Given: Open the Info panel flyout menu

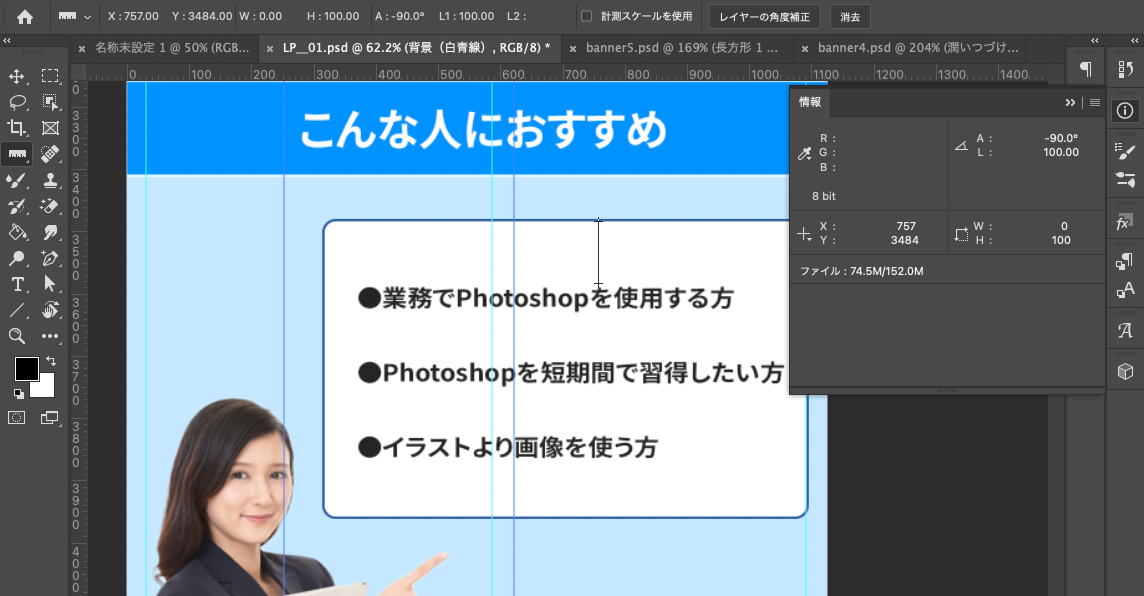Looking at the screenshot, I should pyautogui.click(x=1094, y=103).
